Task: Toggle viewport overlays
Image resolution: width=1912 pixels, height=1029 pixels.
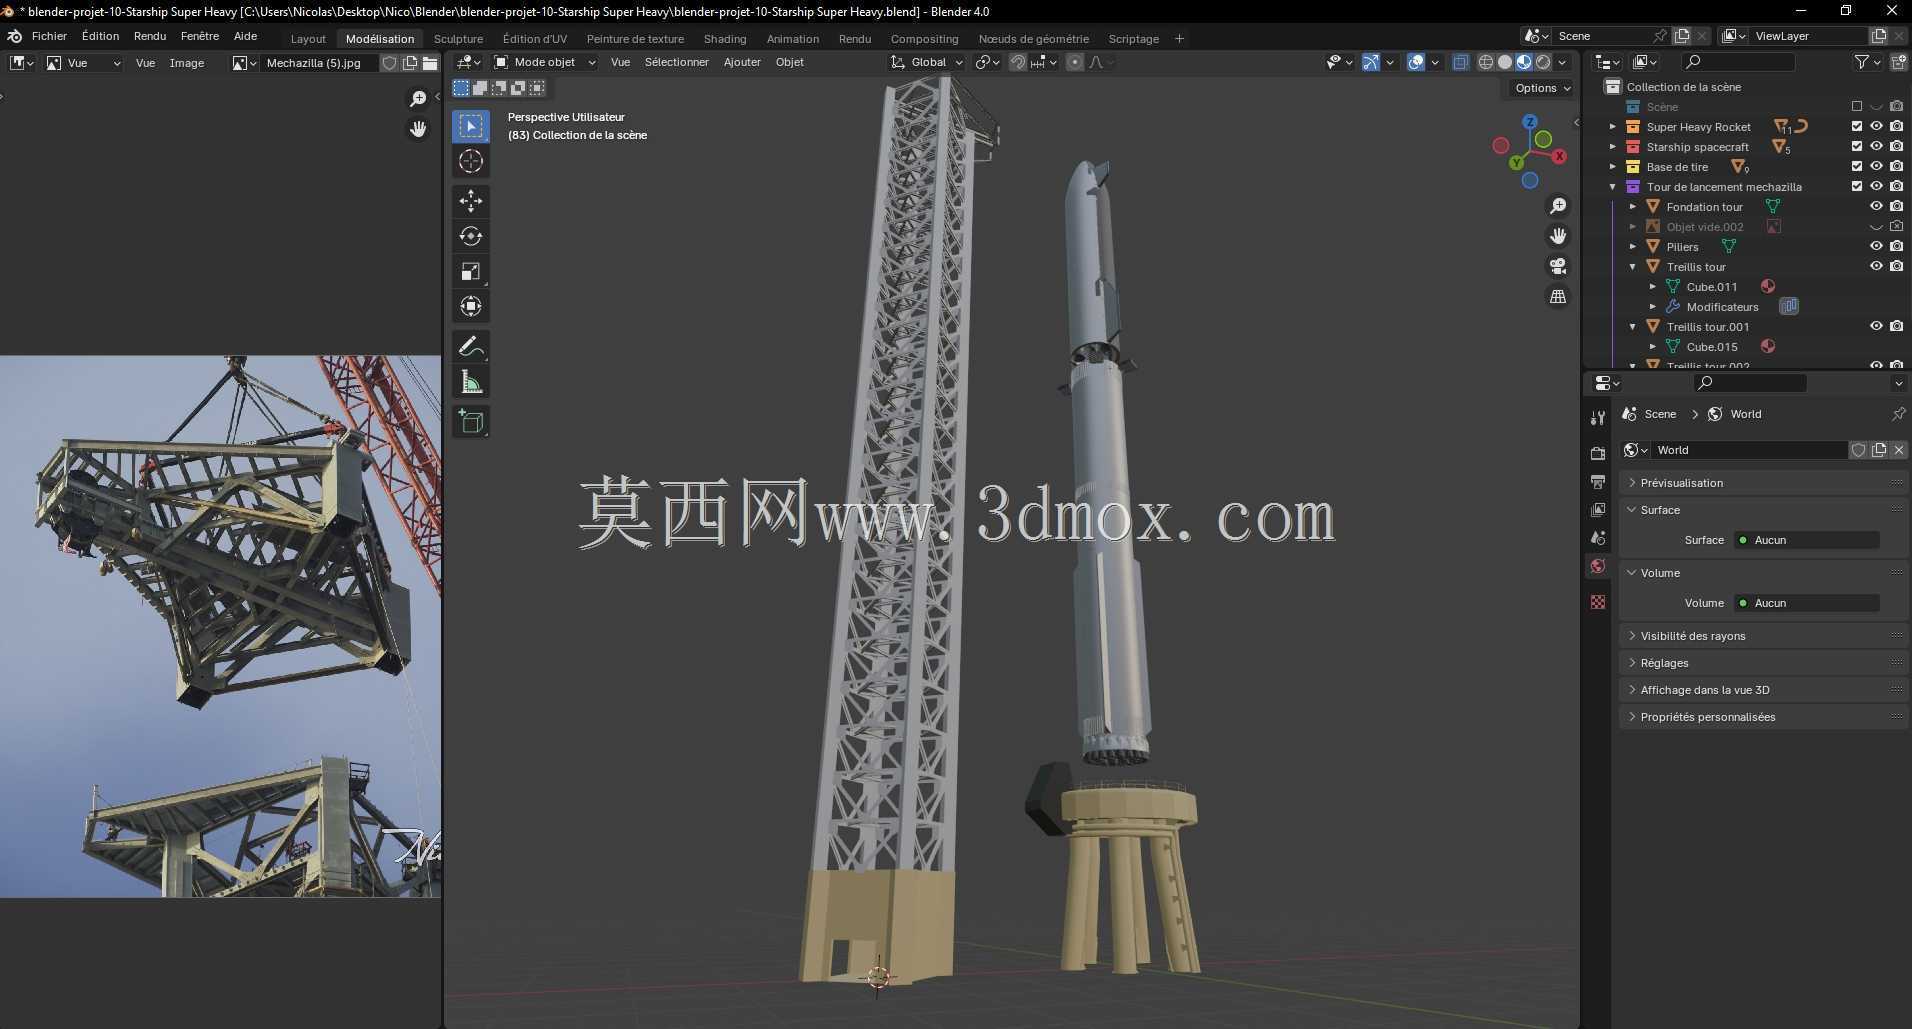Action: pyautogui.click(x=1416, y=62)
